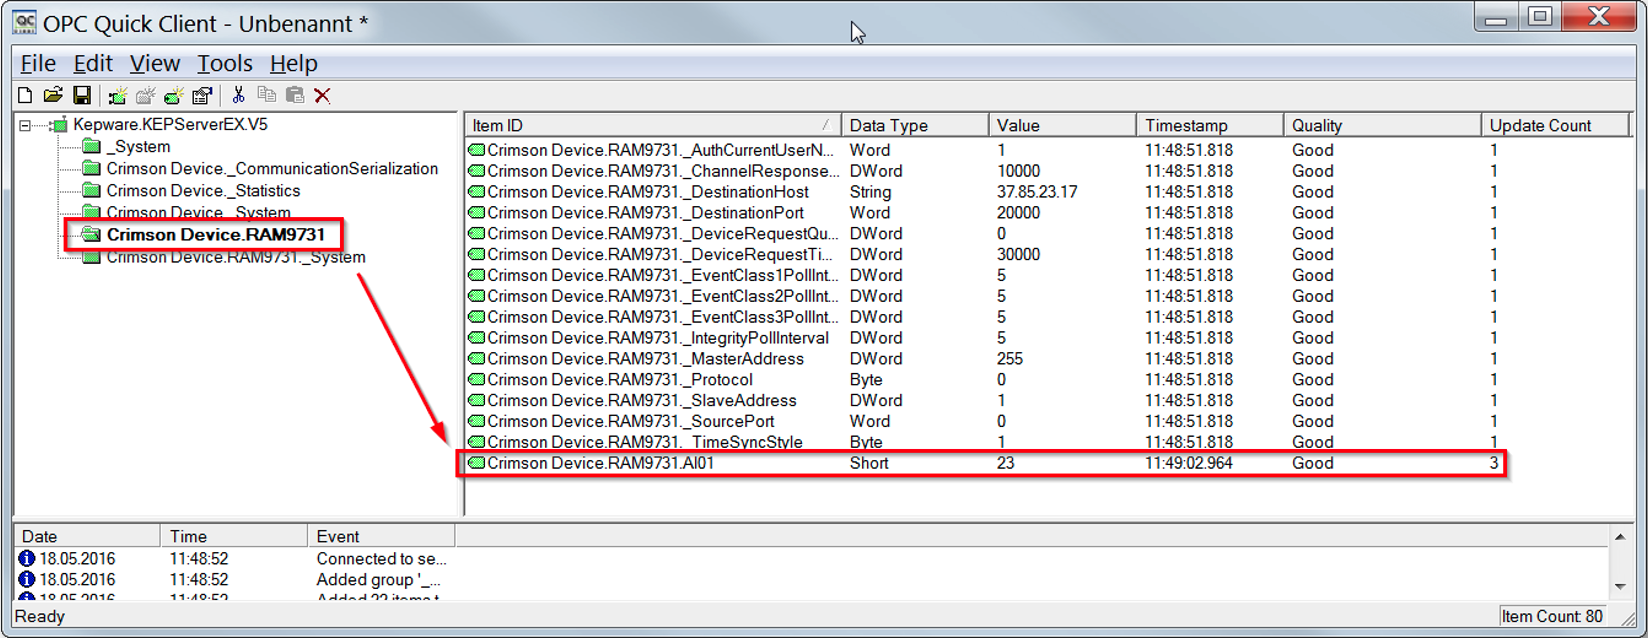The image size is (1648, 638).
Task: Select the Crimson Device.RAM9731._SourcePort item
Action: (x=631, y=422)
